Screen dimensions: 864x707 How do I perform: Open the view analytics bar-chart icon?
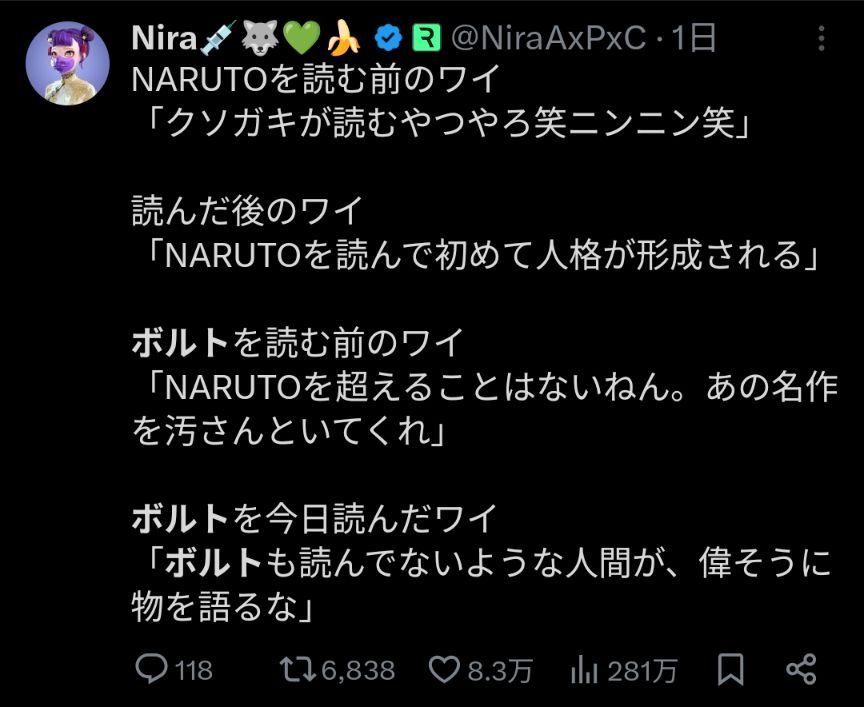click(x=583, y=669)
